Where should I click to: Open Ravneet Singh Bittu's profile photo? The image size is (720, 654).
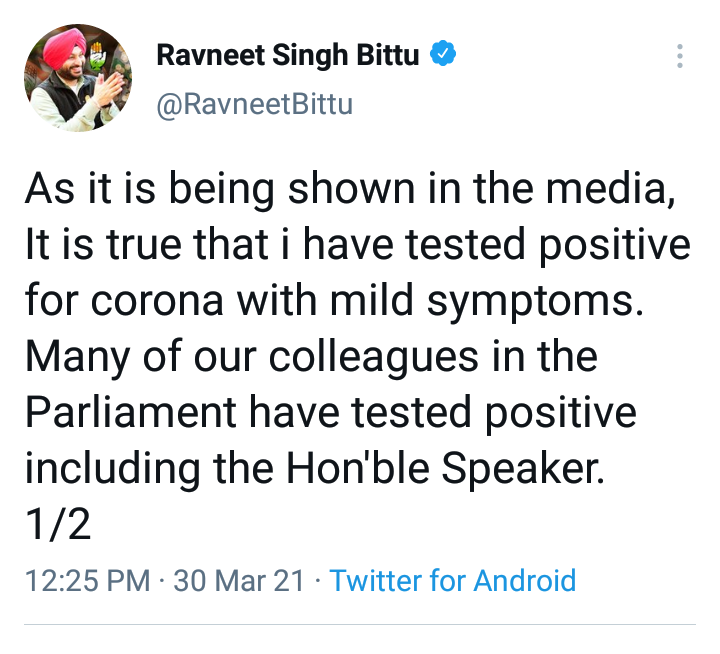click(x=78, y=78)
